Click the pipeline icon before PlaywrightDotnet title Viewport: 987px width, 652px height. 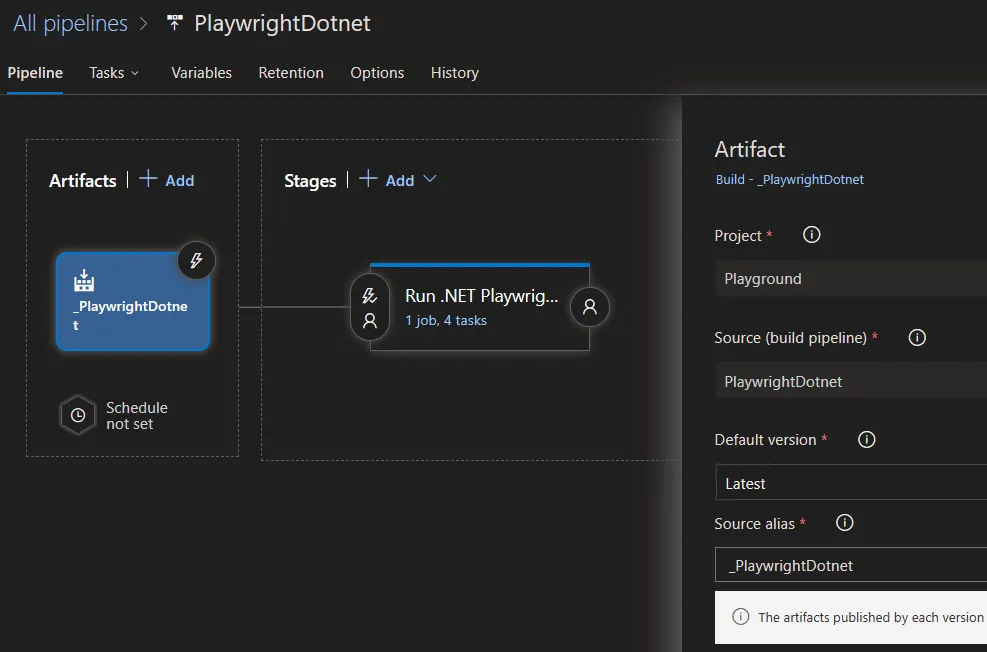[175, 23]
